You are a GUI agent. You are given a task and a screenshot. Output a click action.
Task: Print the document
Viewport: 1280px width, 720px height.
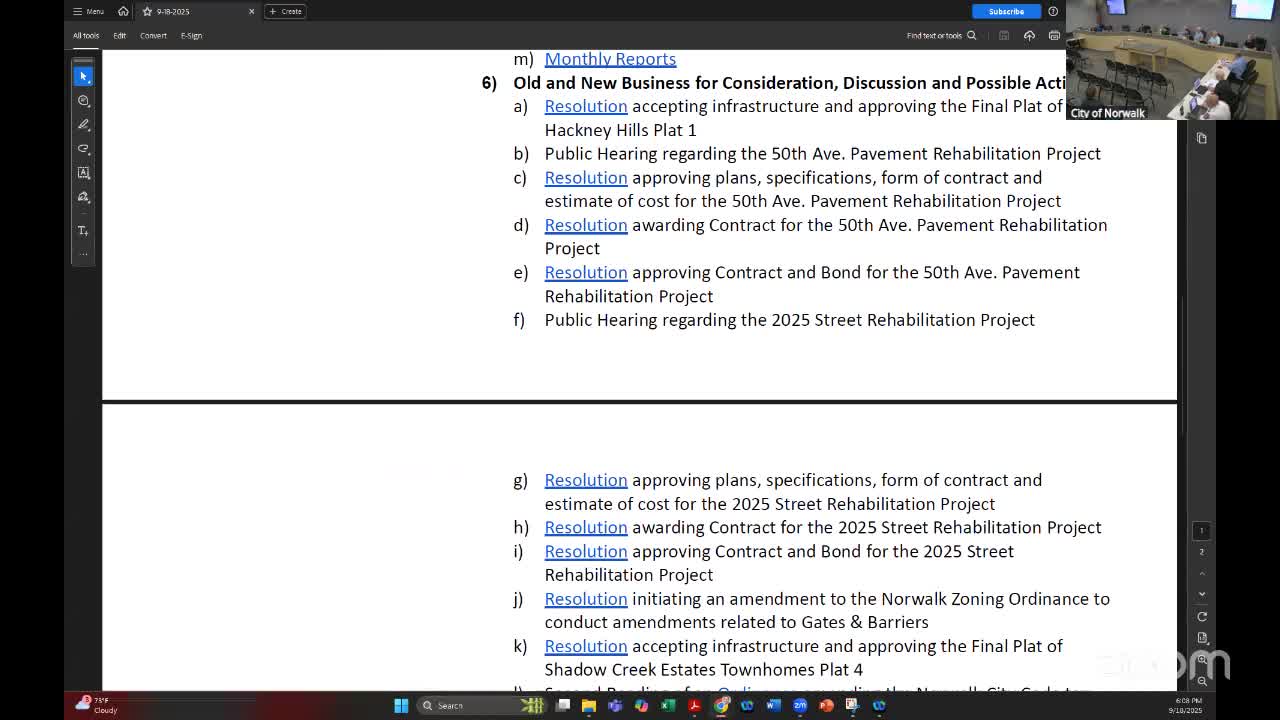pos(1054,36)
